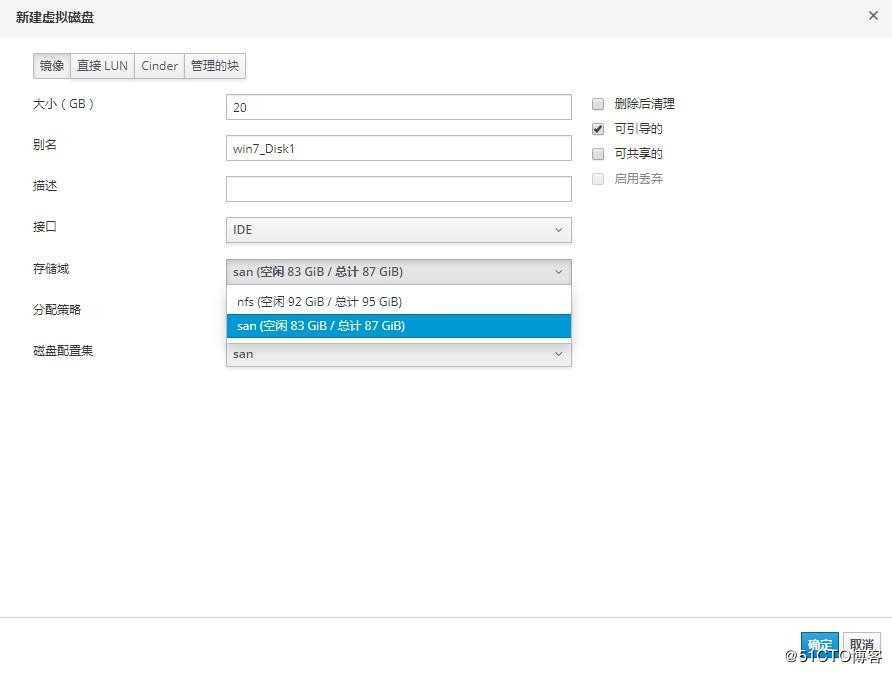Open the 接口 IDE dropdown
This screenshot has width=892, height=673.
point(399,230)
